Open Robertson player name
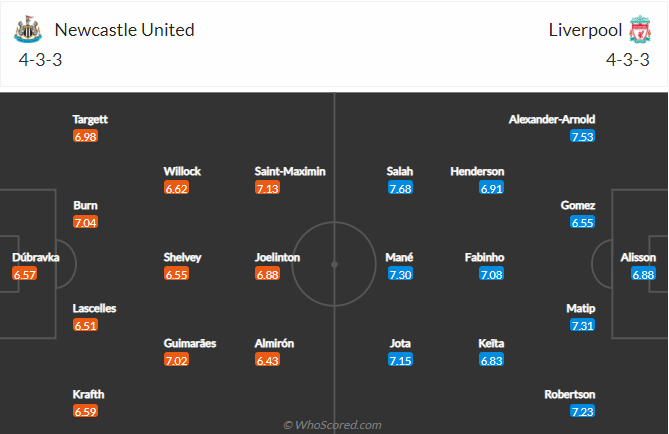 point(570,394)
